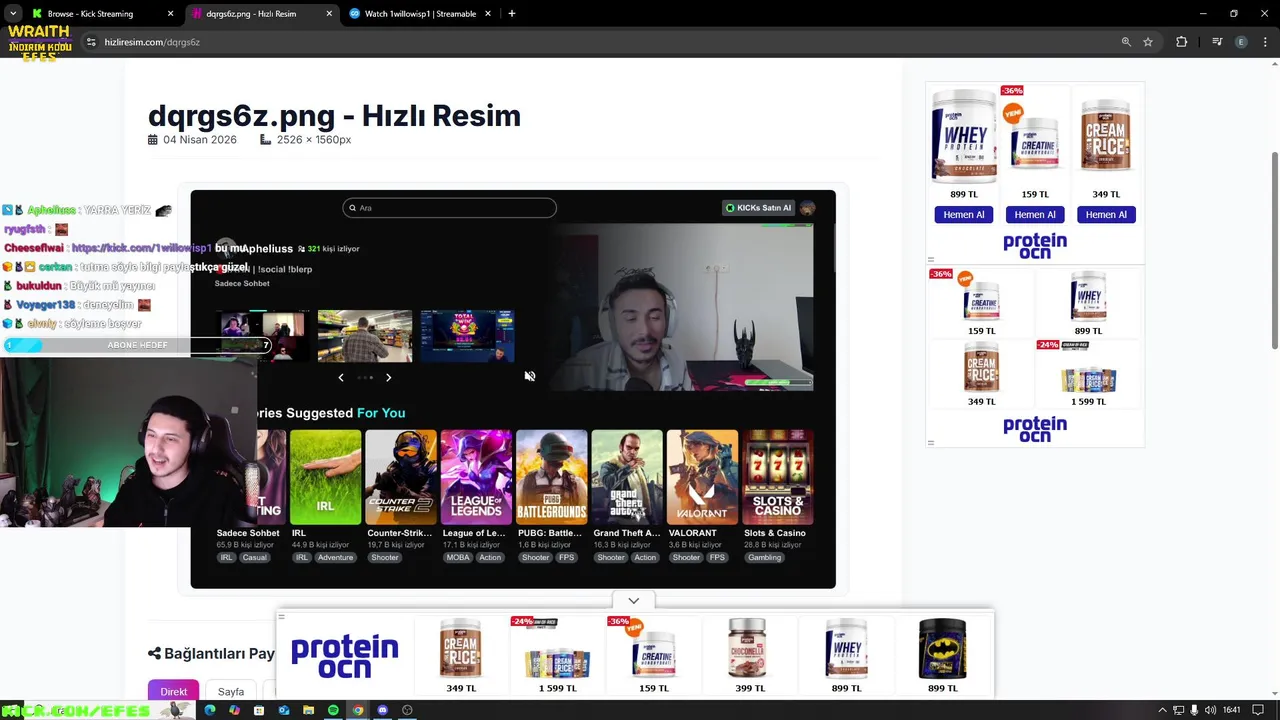Open the volume speaker icon in system tray
The width and height of the screenshot is (1280, 720).
tap(1210, 710)
